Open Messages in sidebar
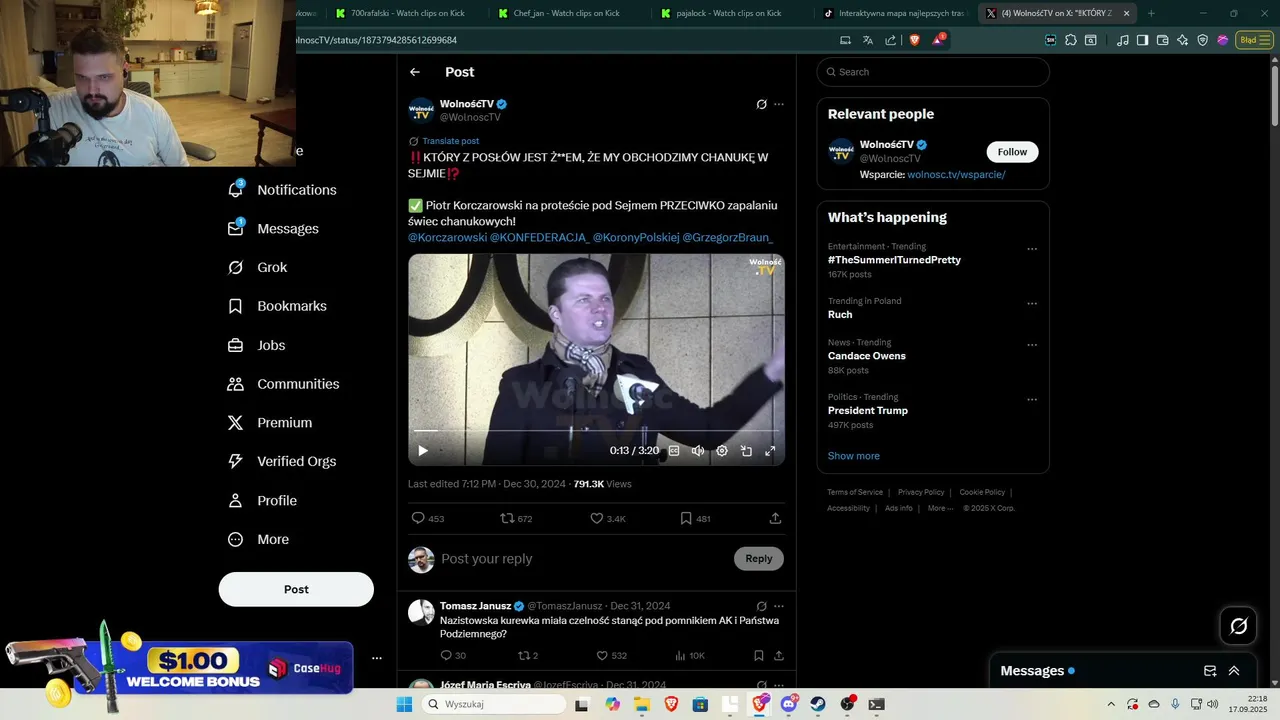 (273, 229)
